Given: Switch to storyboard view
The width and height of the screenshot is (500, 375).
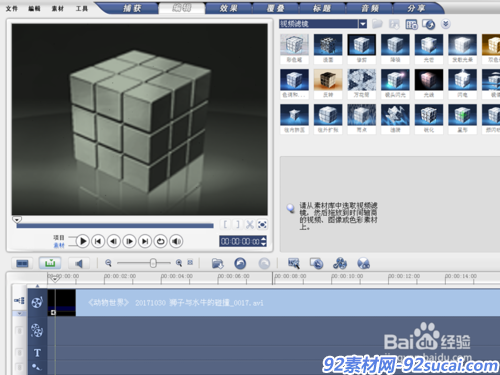Looking at the screenshot, I should pos(23,263).
